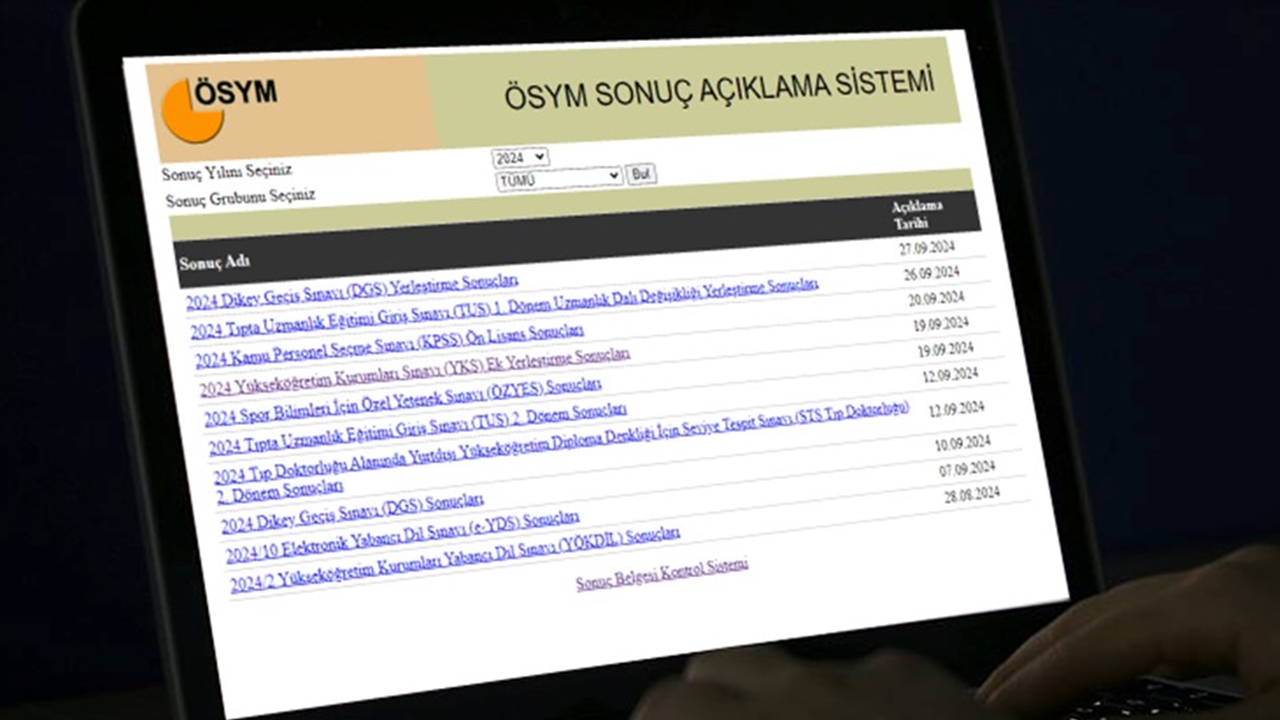
Task: Click the date 26.09.2024
Action: pos(931,273)
